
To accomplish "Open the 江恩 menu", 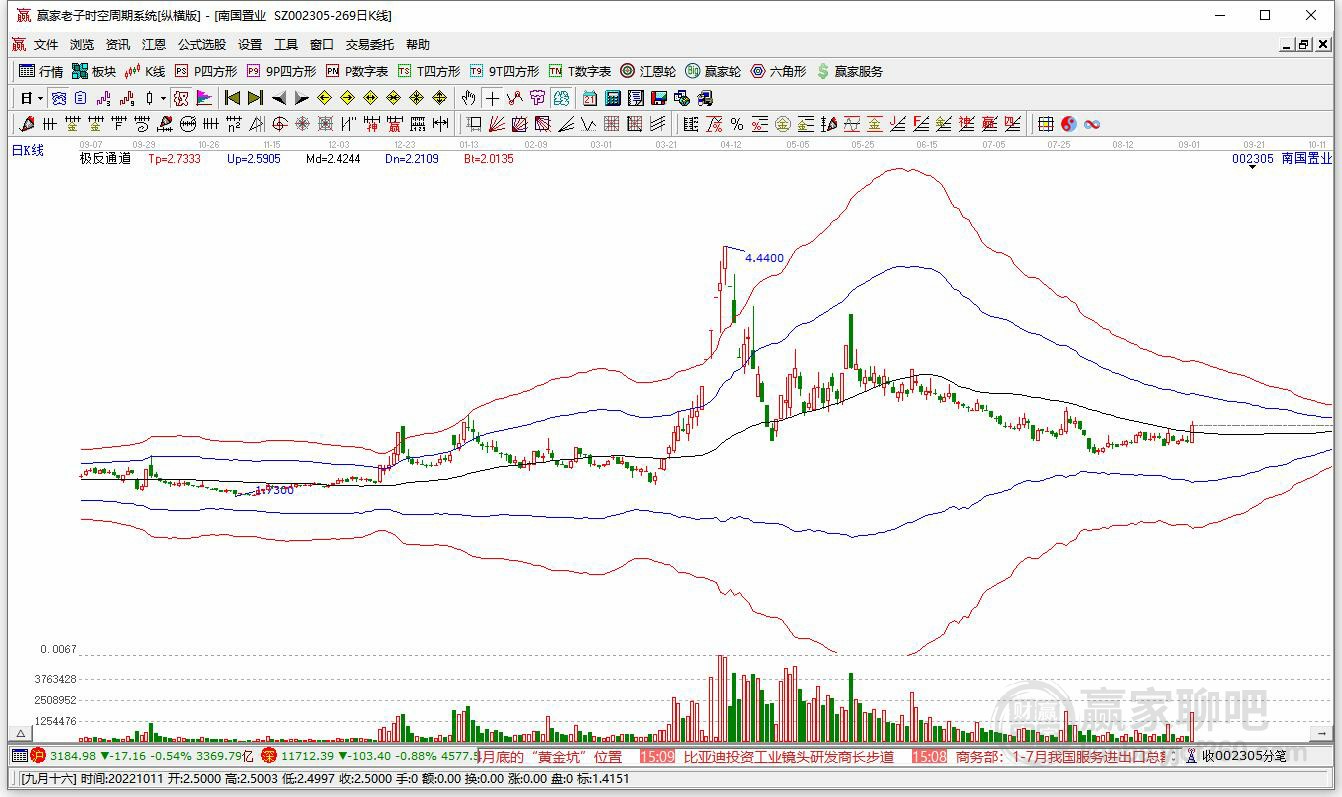I will [154, 45].
